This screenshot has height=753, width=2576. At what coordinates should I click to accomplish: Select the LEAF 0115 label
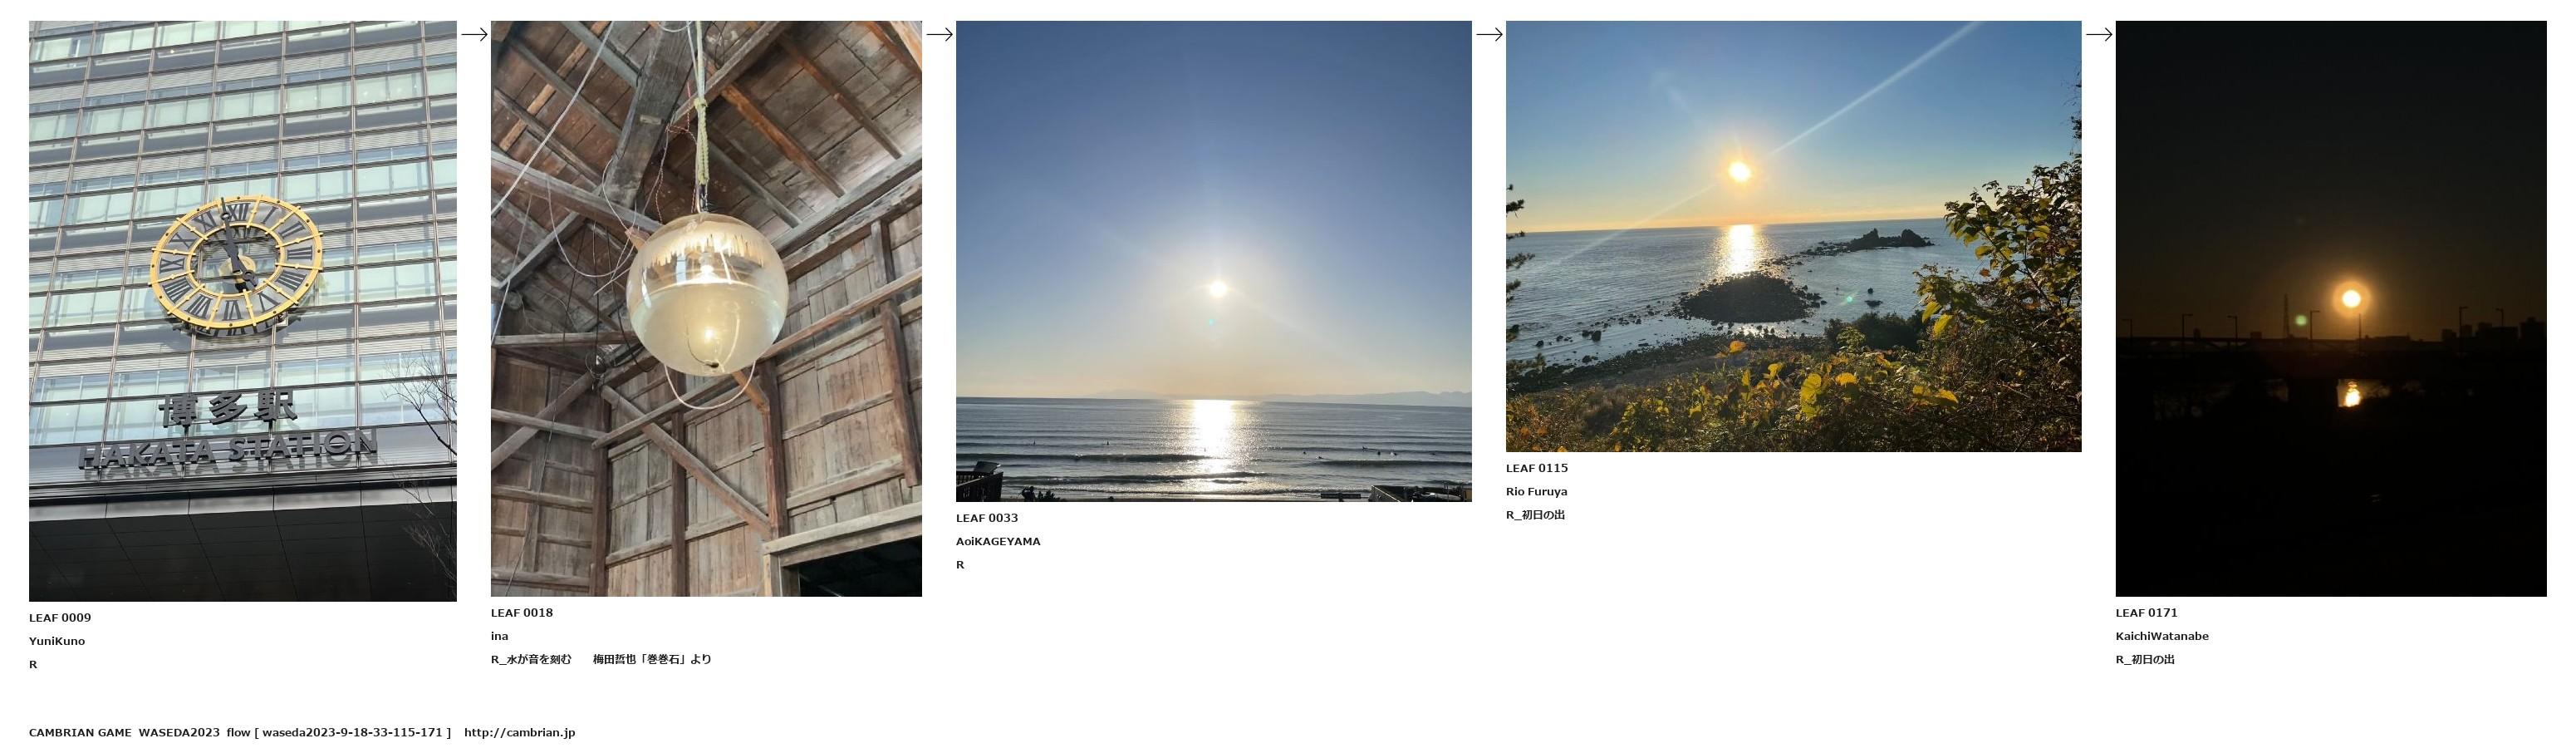point(1537,468)
